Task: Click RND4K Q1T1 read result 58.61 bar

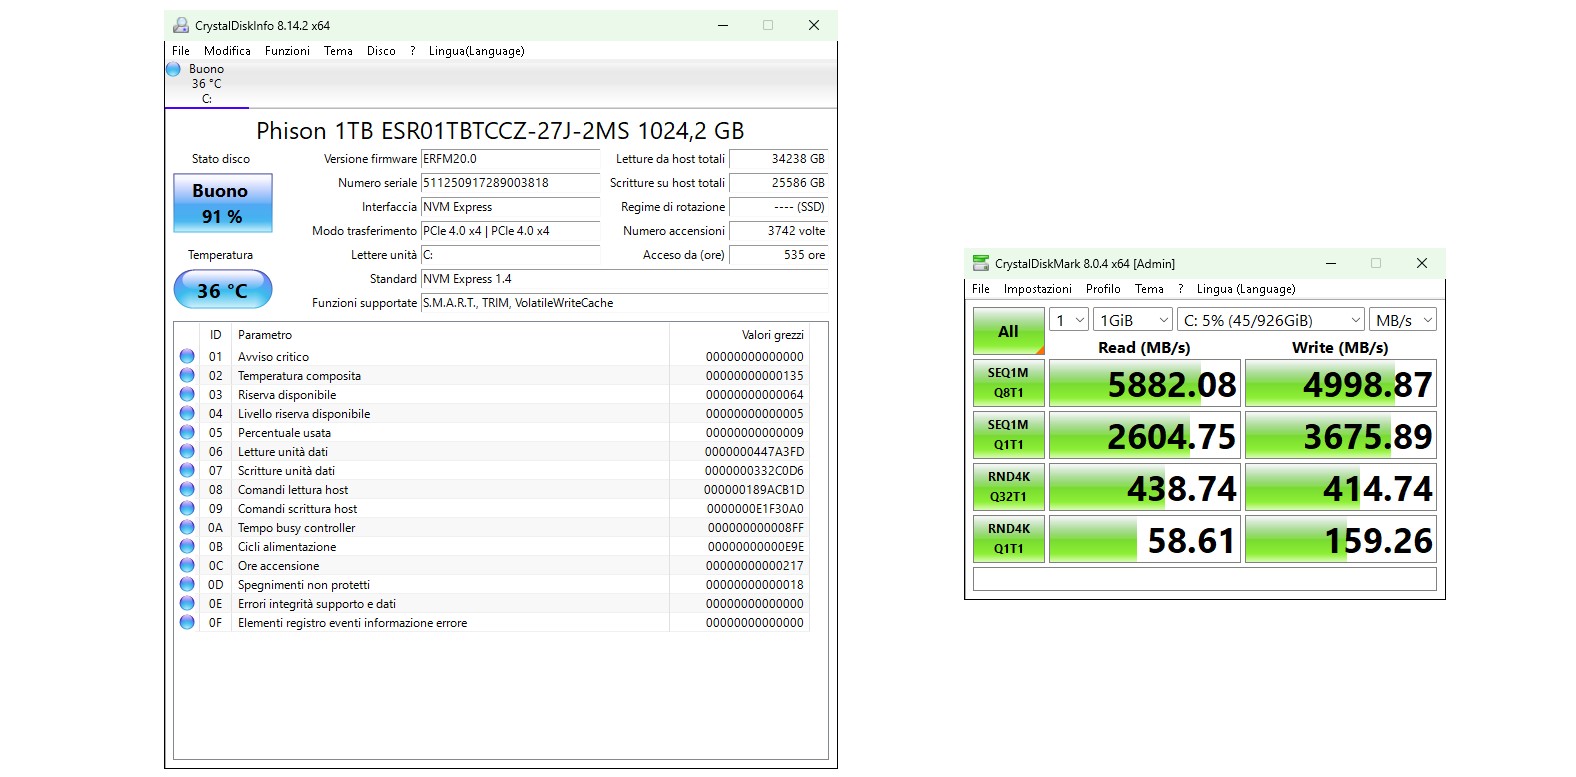Action: 1144,539
